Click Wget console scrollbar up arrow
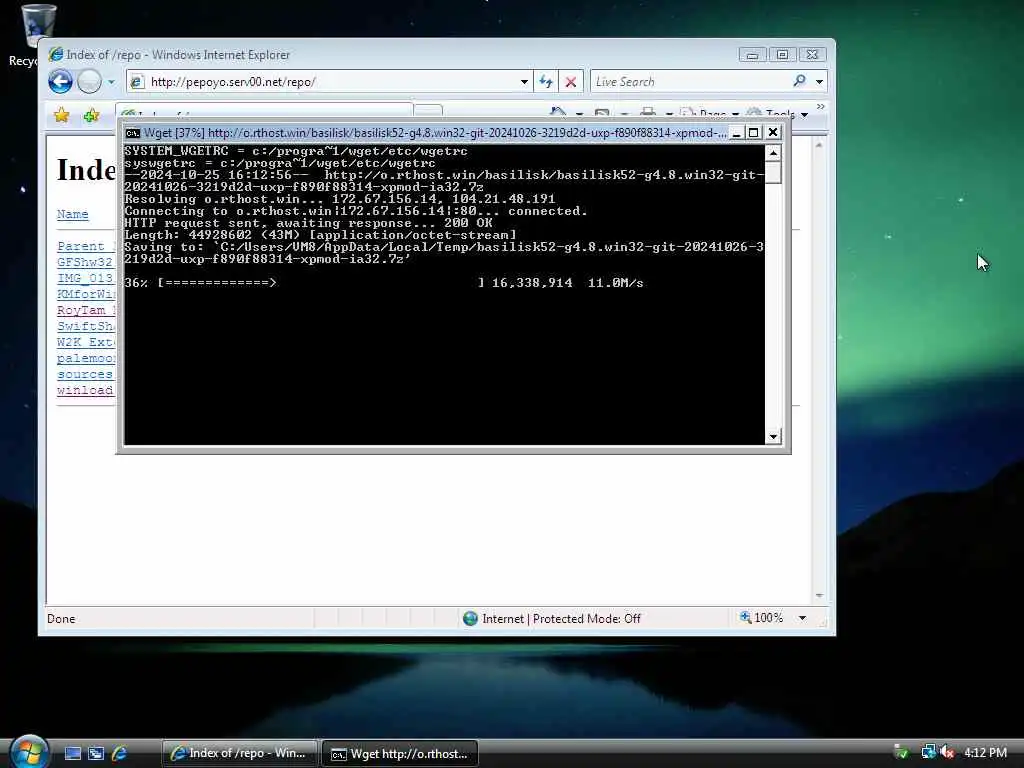Screen dimensions: 1024x768 [x=773, y=153]
